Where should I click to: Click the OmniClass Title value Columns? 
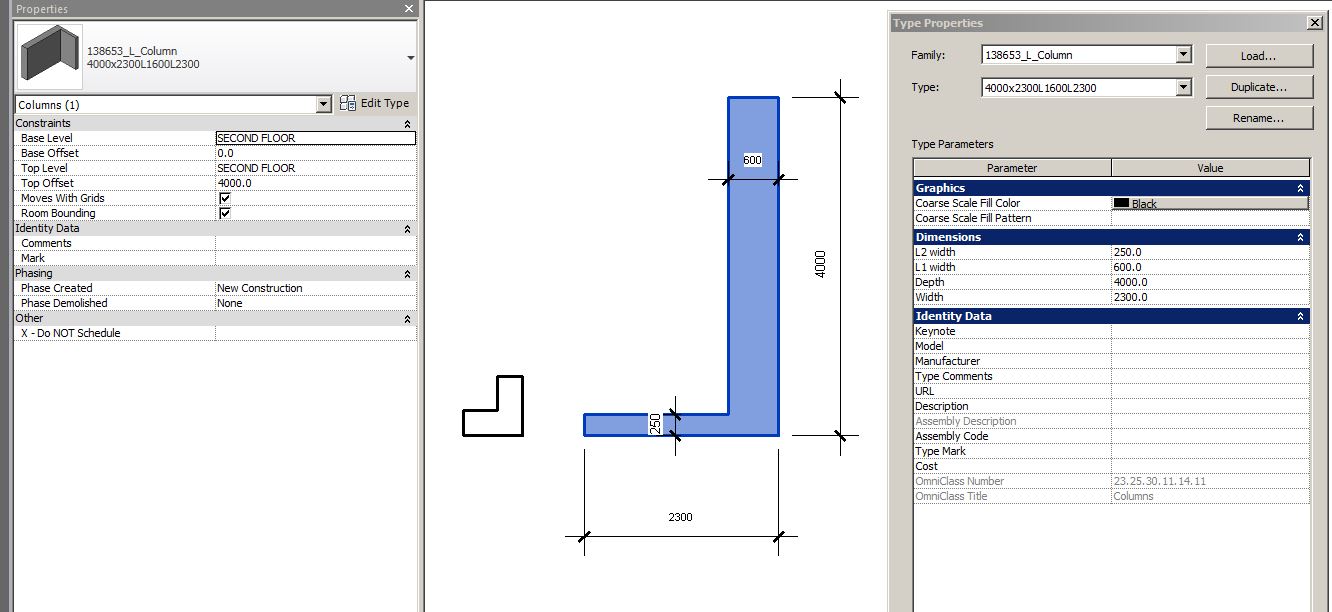tap(1210, 496)
